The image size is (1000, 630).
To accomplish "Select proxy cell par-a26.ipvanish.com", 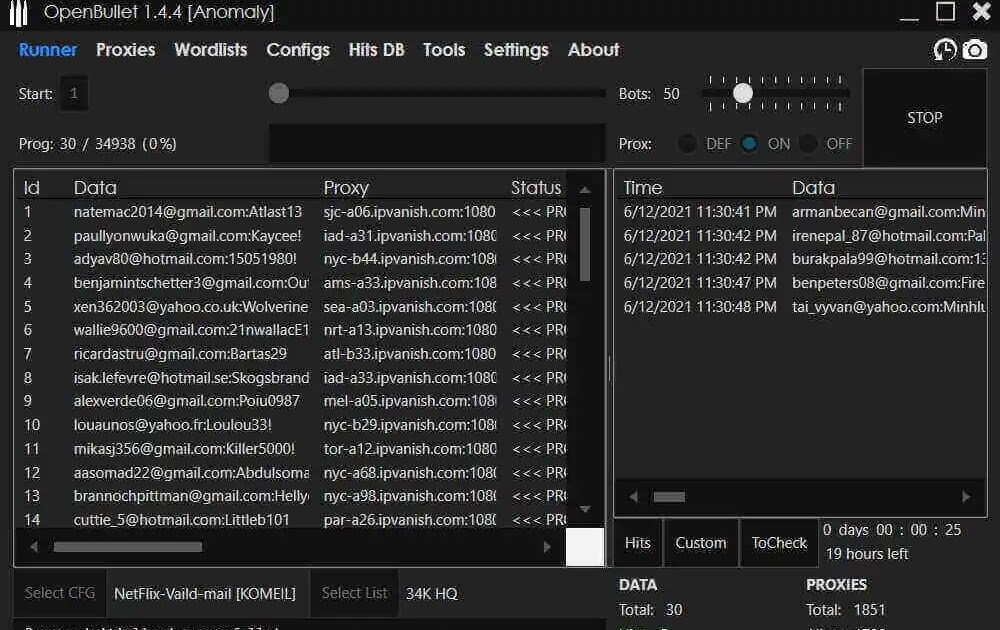I will click(x=409, y=520).
